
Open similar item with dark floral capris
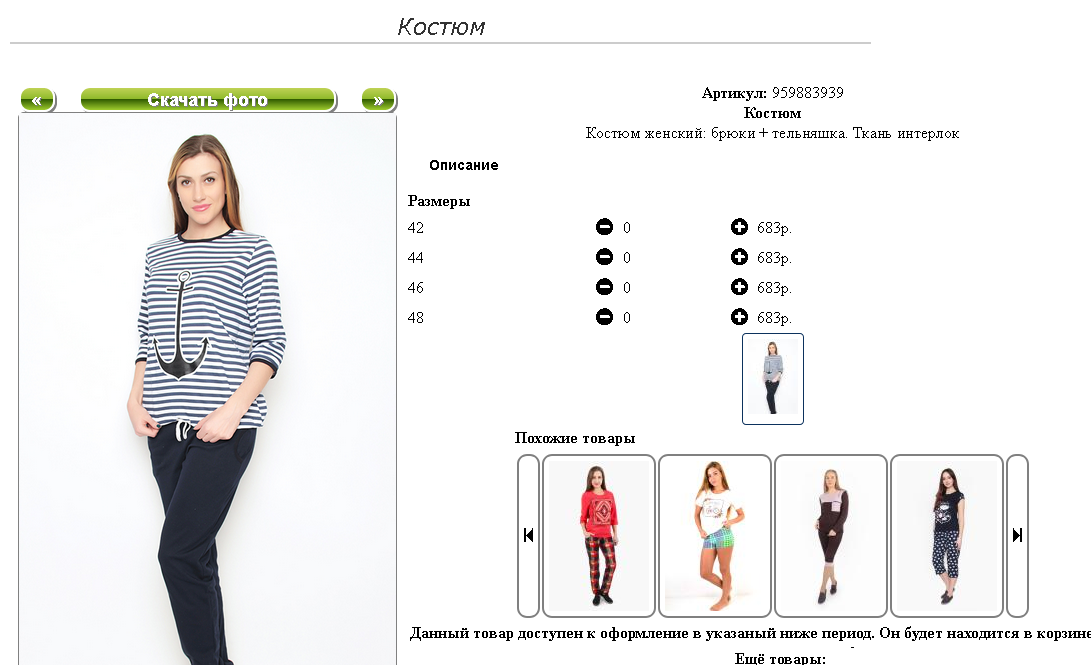coord(947,536)
